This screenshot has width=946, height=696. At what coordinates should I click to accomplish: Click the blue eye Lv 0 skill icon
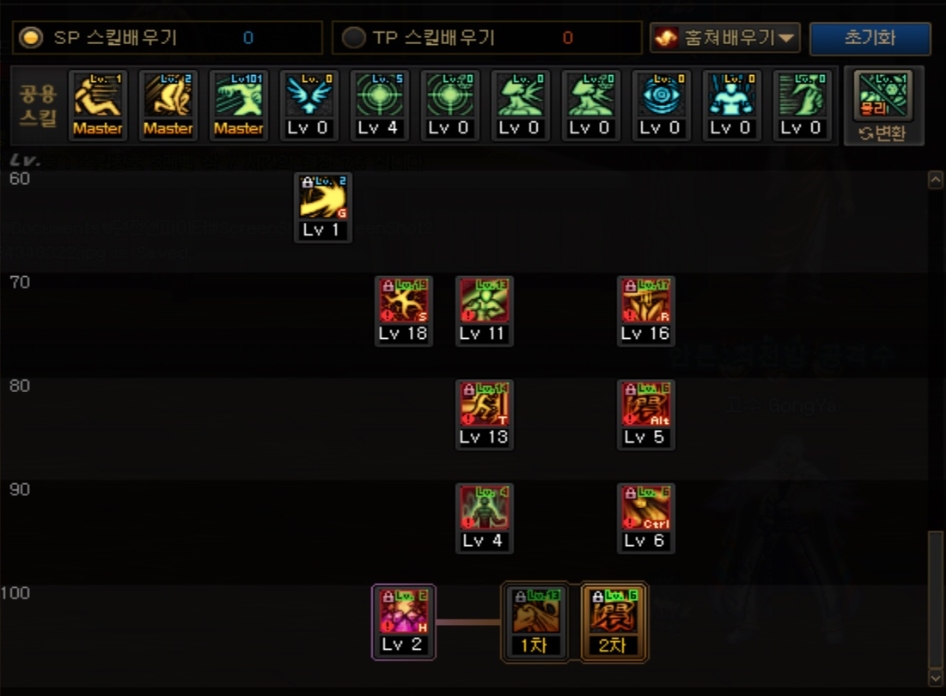coord(661,105)
